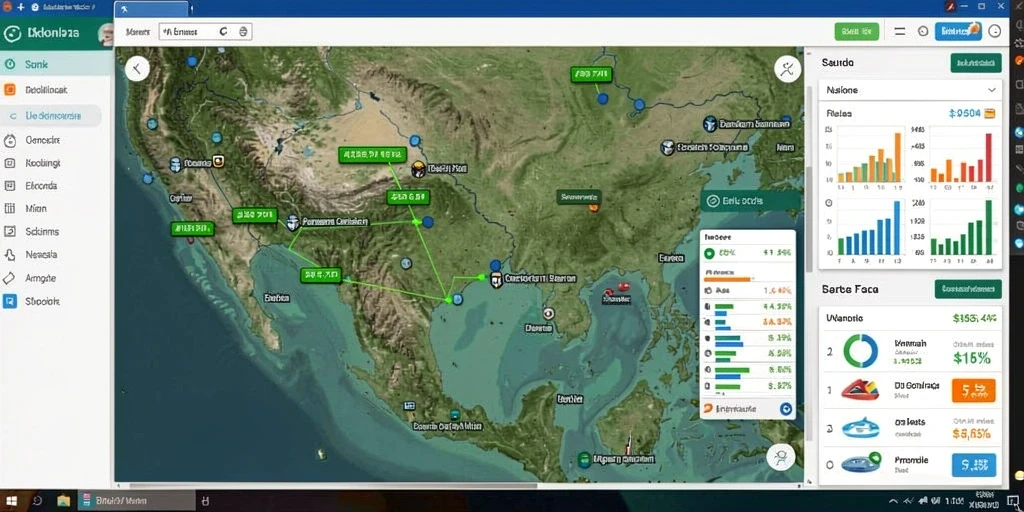This screenshot has height=512, width=1024.
Task: Click the taskbar search icon
Action: coord(37,501)
